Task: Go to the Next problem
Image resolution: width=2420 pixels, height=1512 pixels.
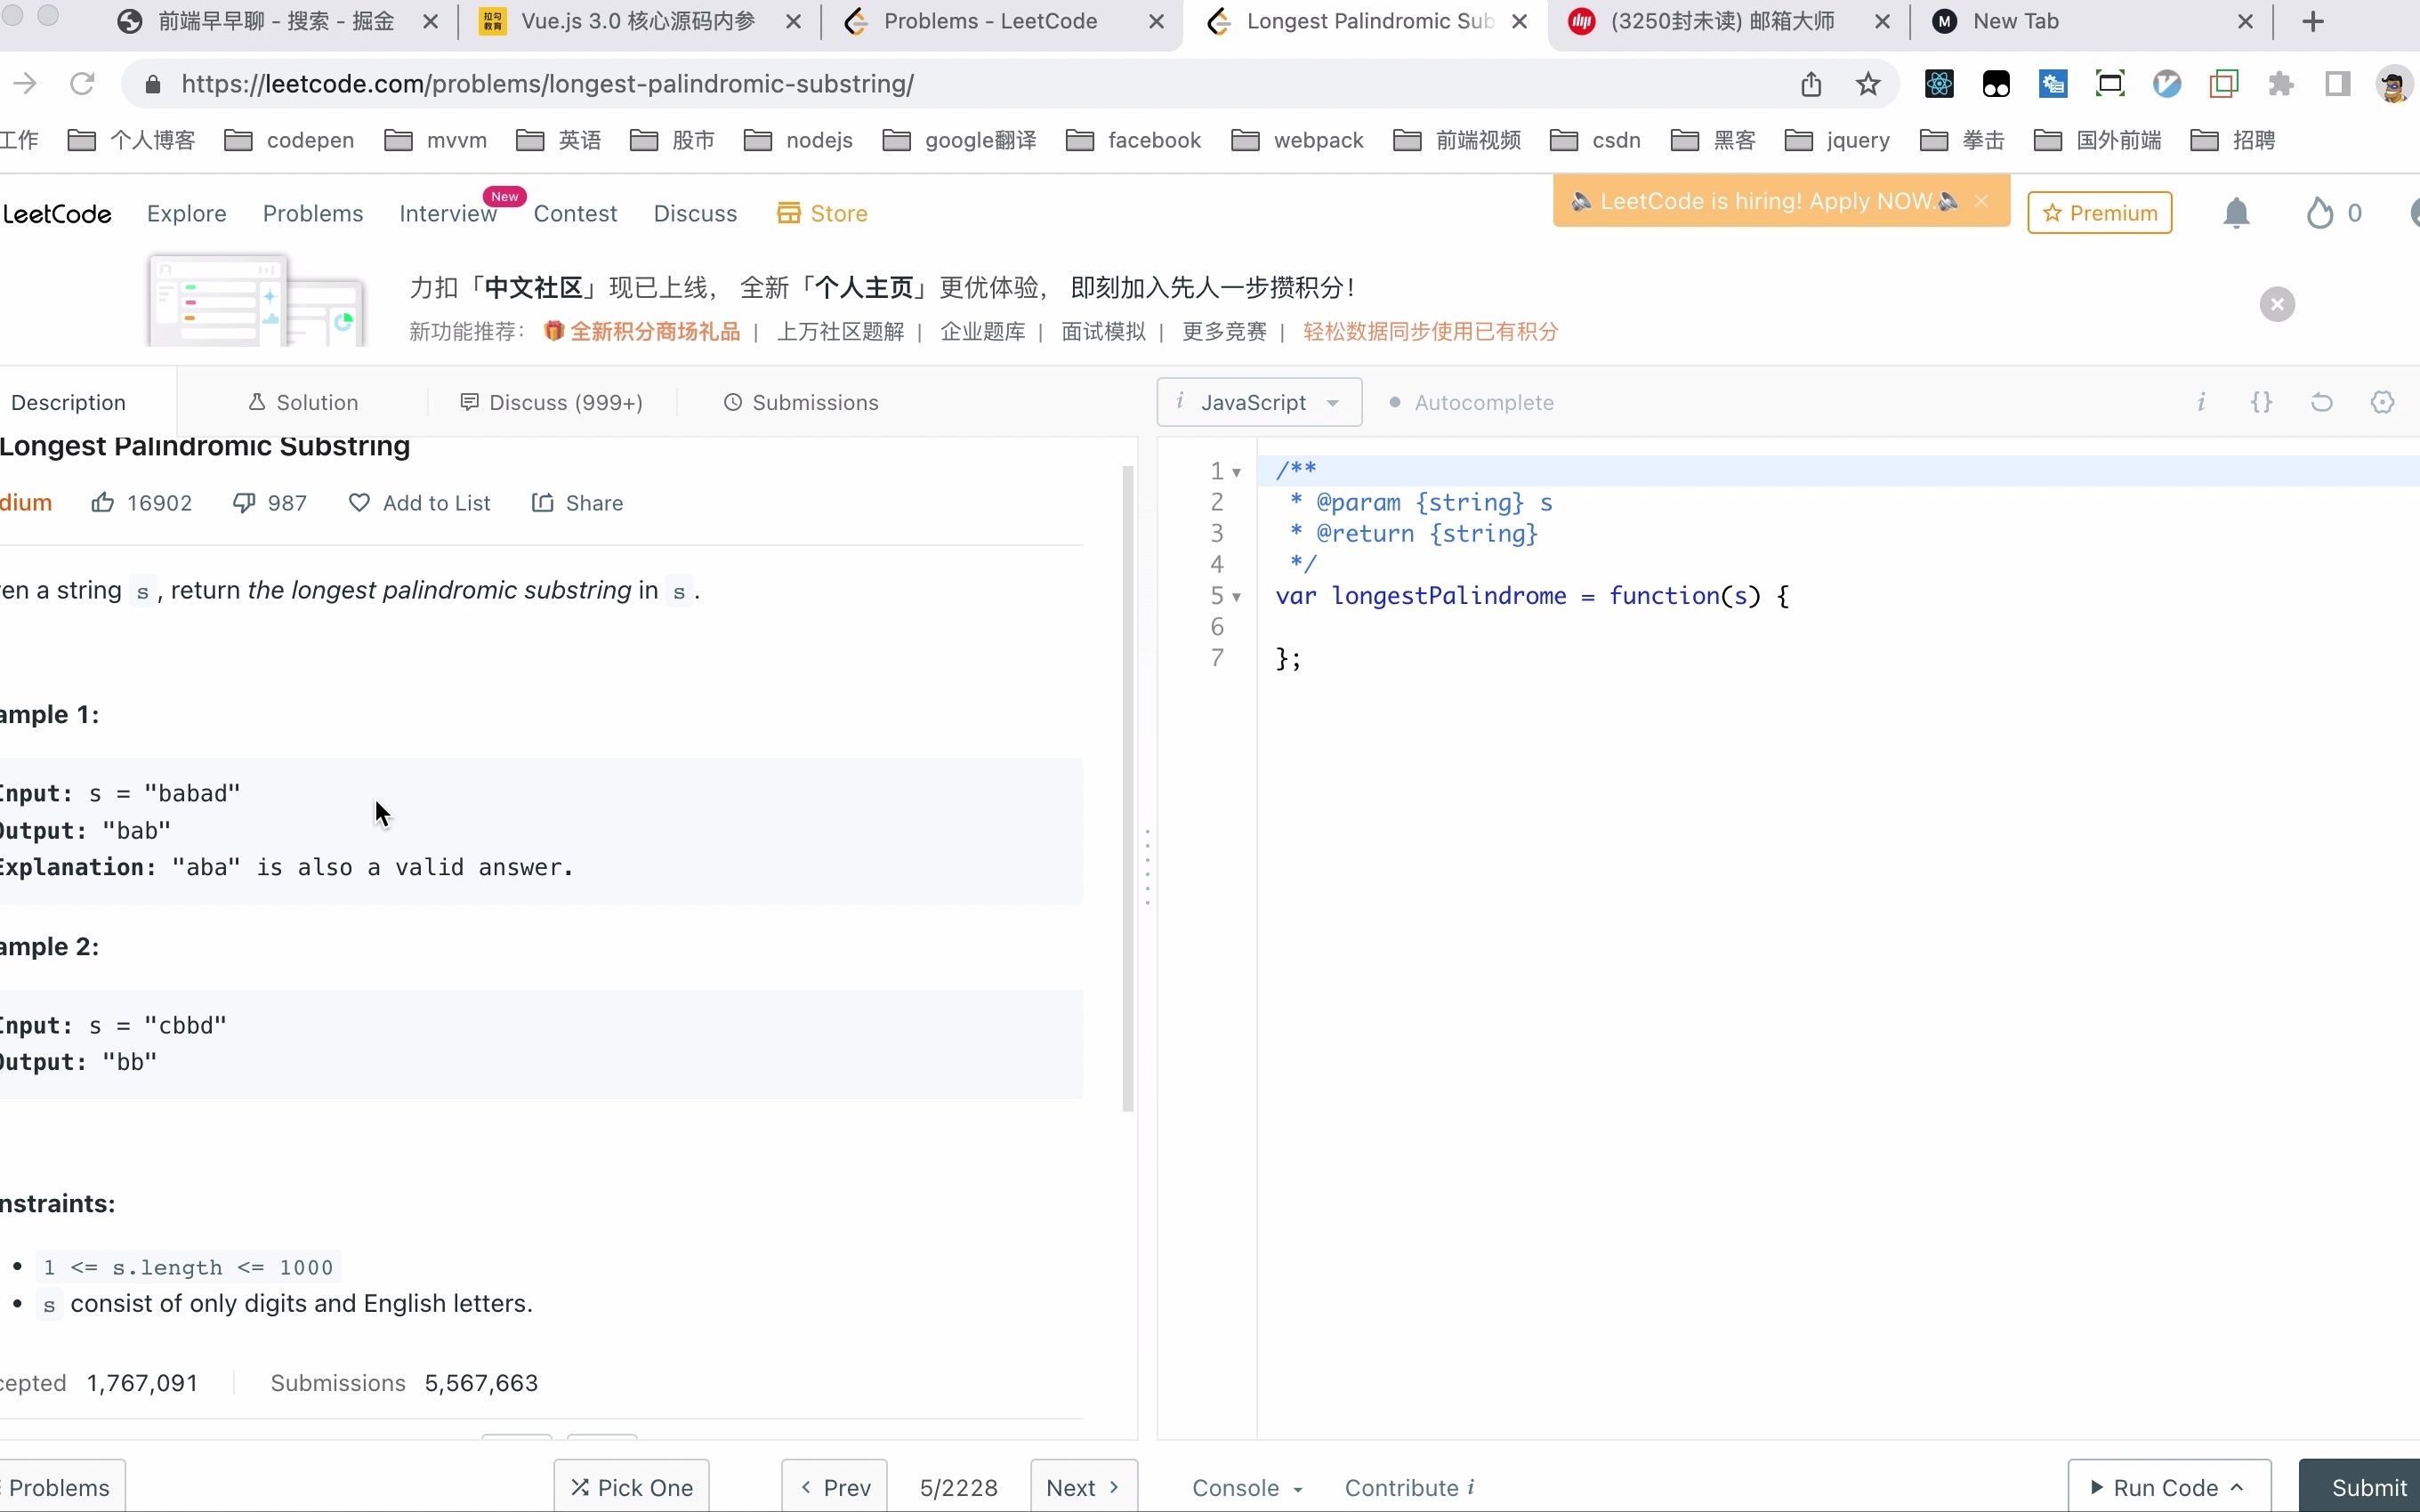Action: click(x=1083, y=1487)
